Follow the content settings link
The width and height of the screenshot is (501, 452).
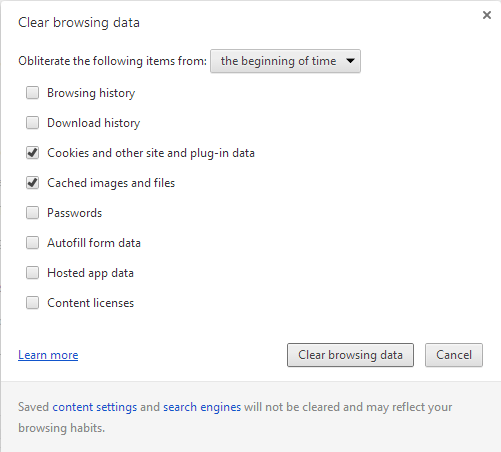95,407
